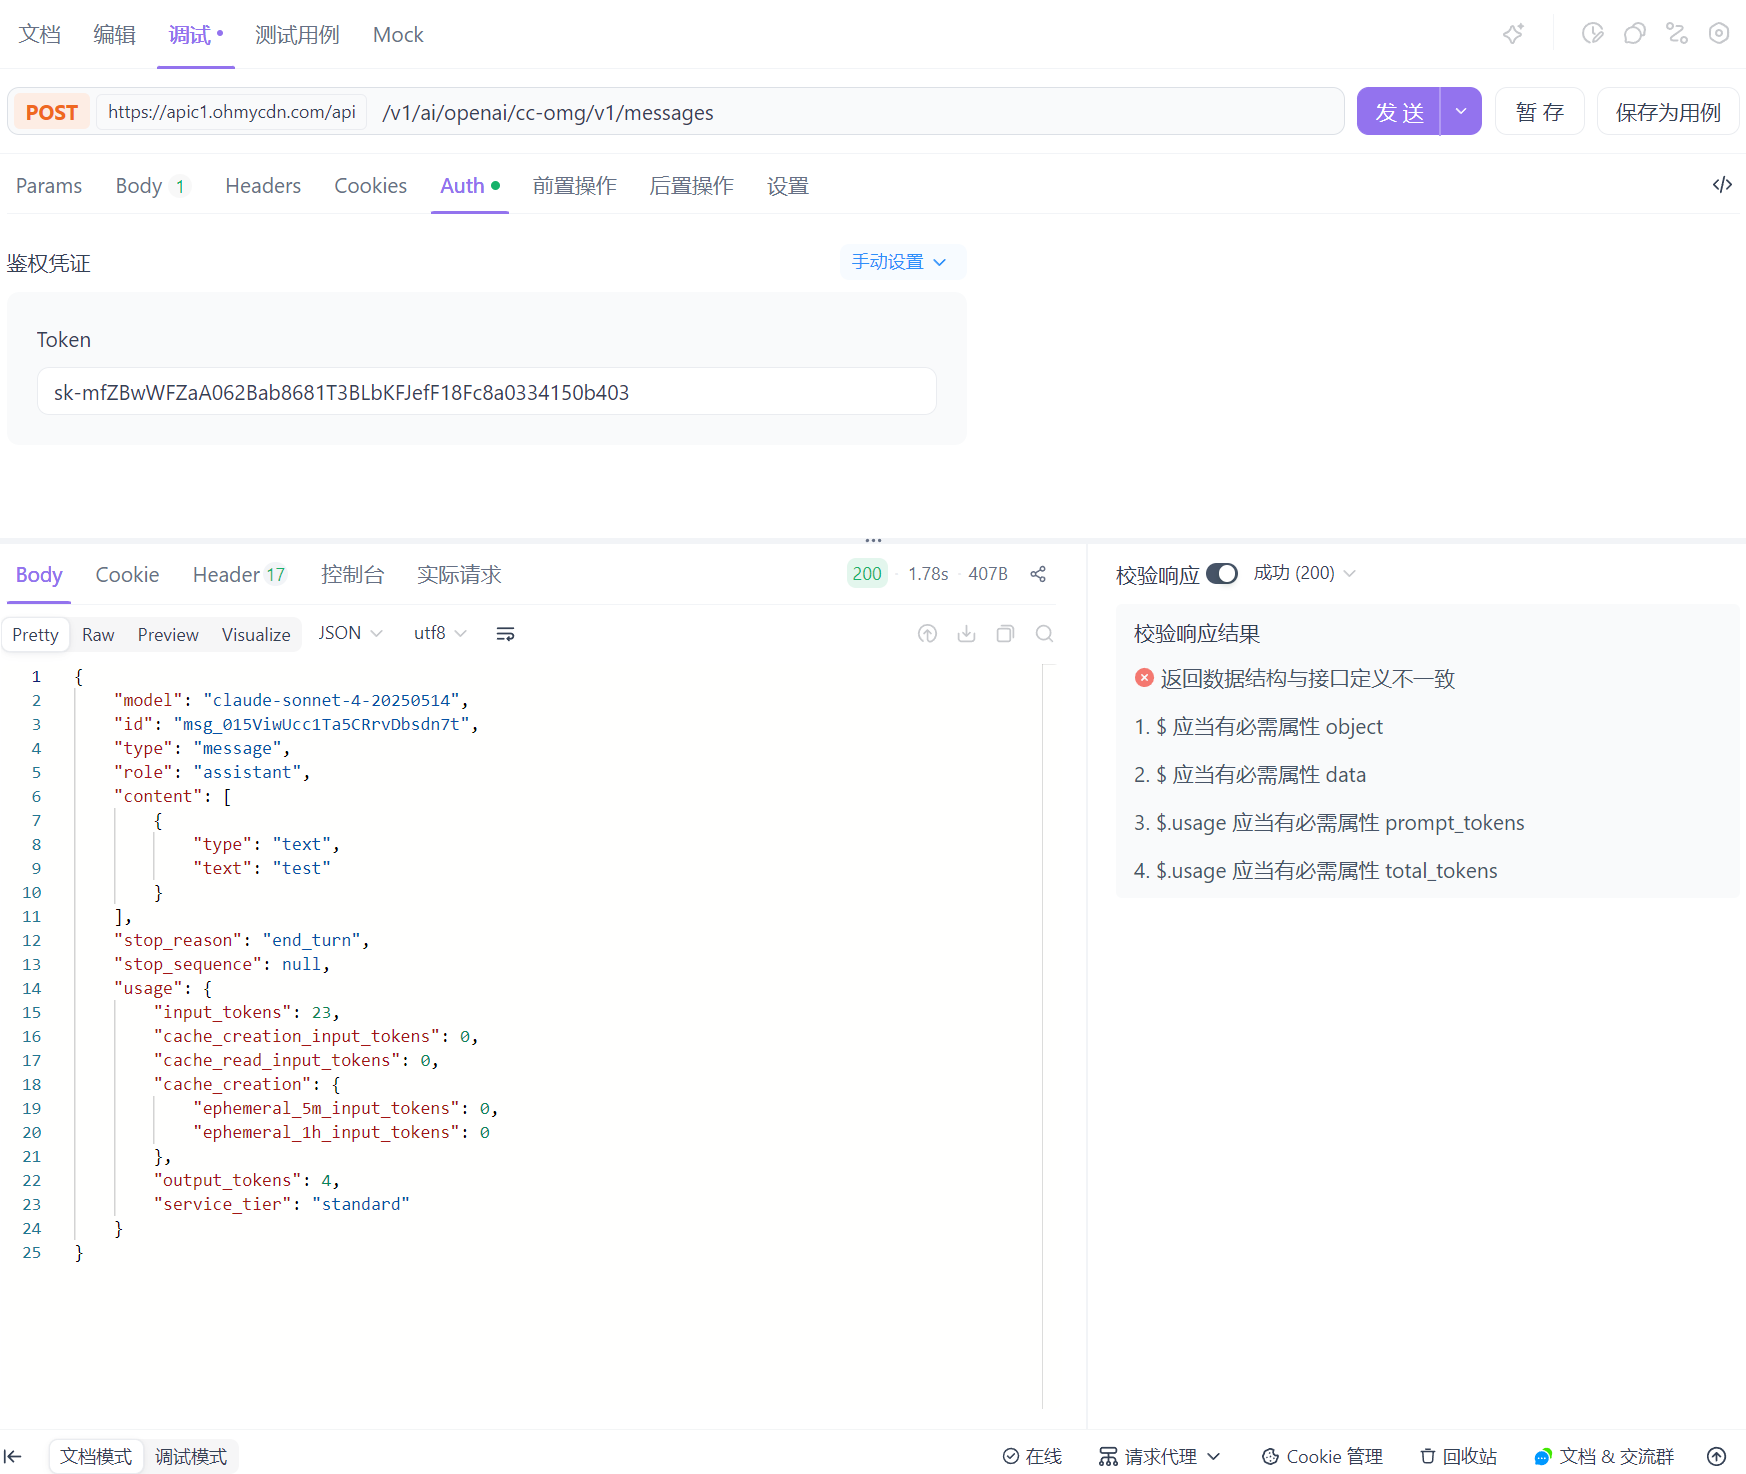Switch to the 测试用例 tab
This screenshot has height=1474, width=1746.
click(x=297, y=35)
